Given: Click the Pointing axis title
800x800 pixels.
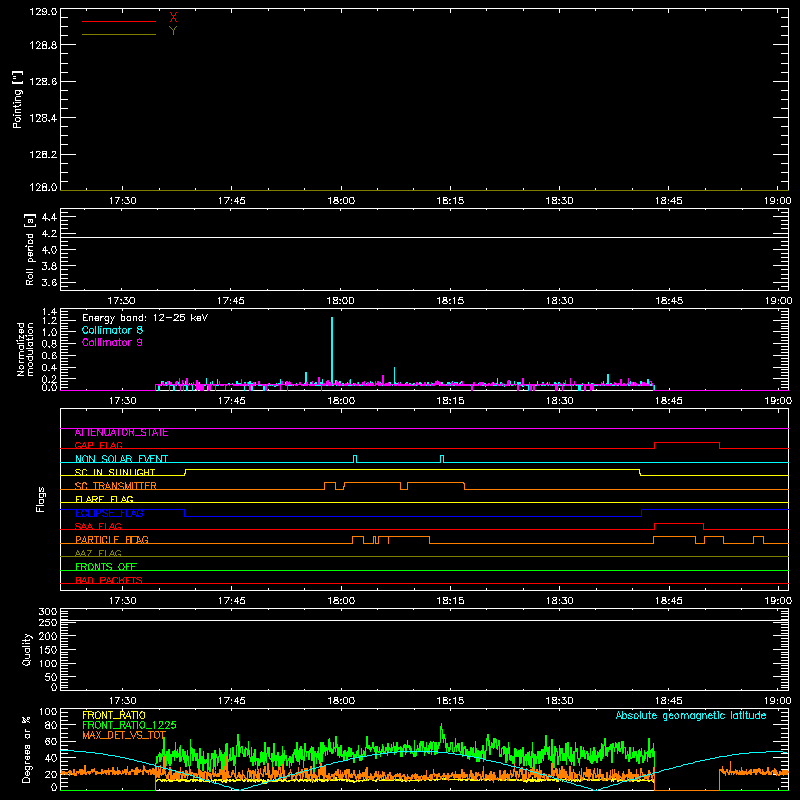Looking at the screenshot, I should (17, 100).
